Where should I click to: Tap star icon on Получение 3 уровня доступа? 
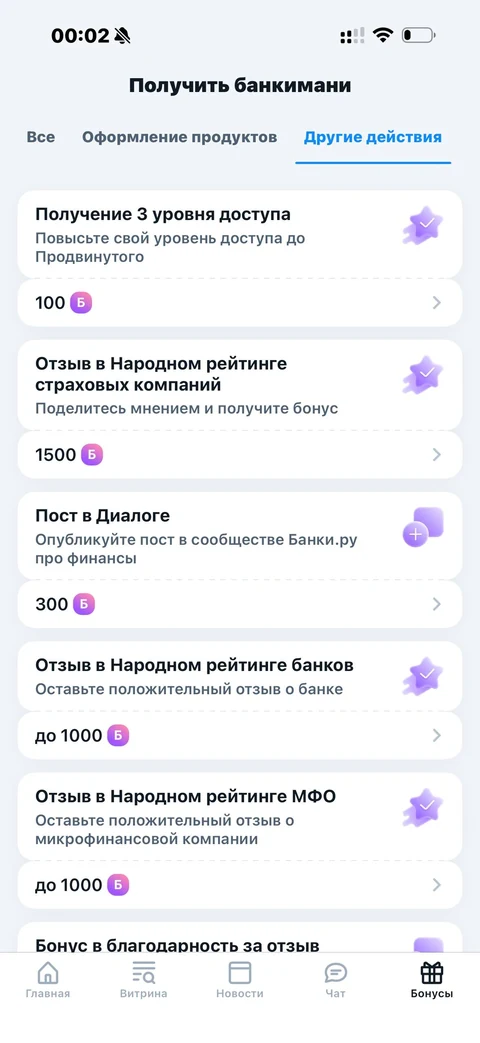[423, 226]
